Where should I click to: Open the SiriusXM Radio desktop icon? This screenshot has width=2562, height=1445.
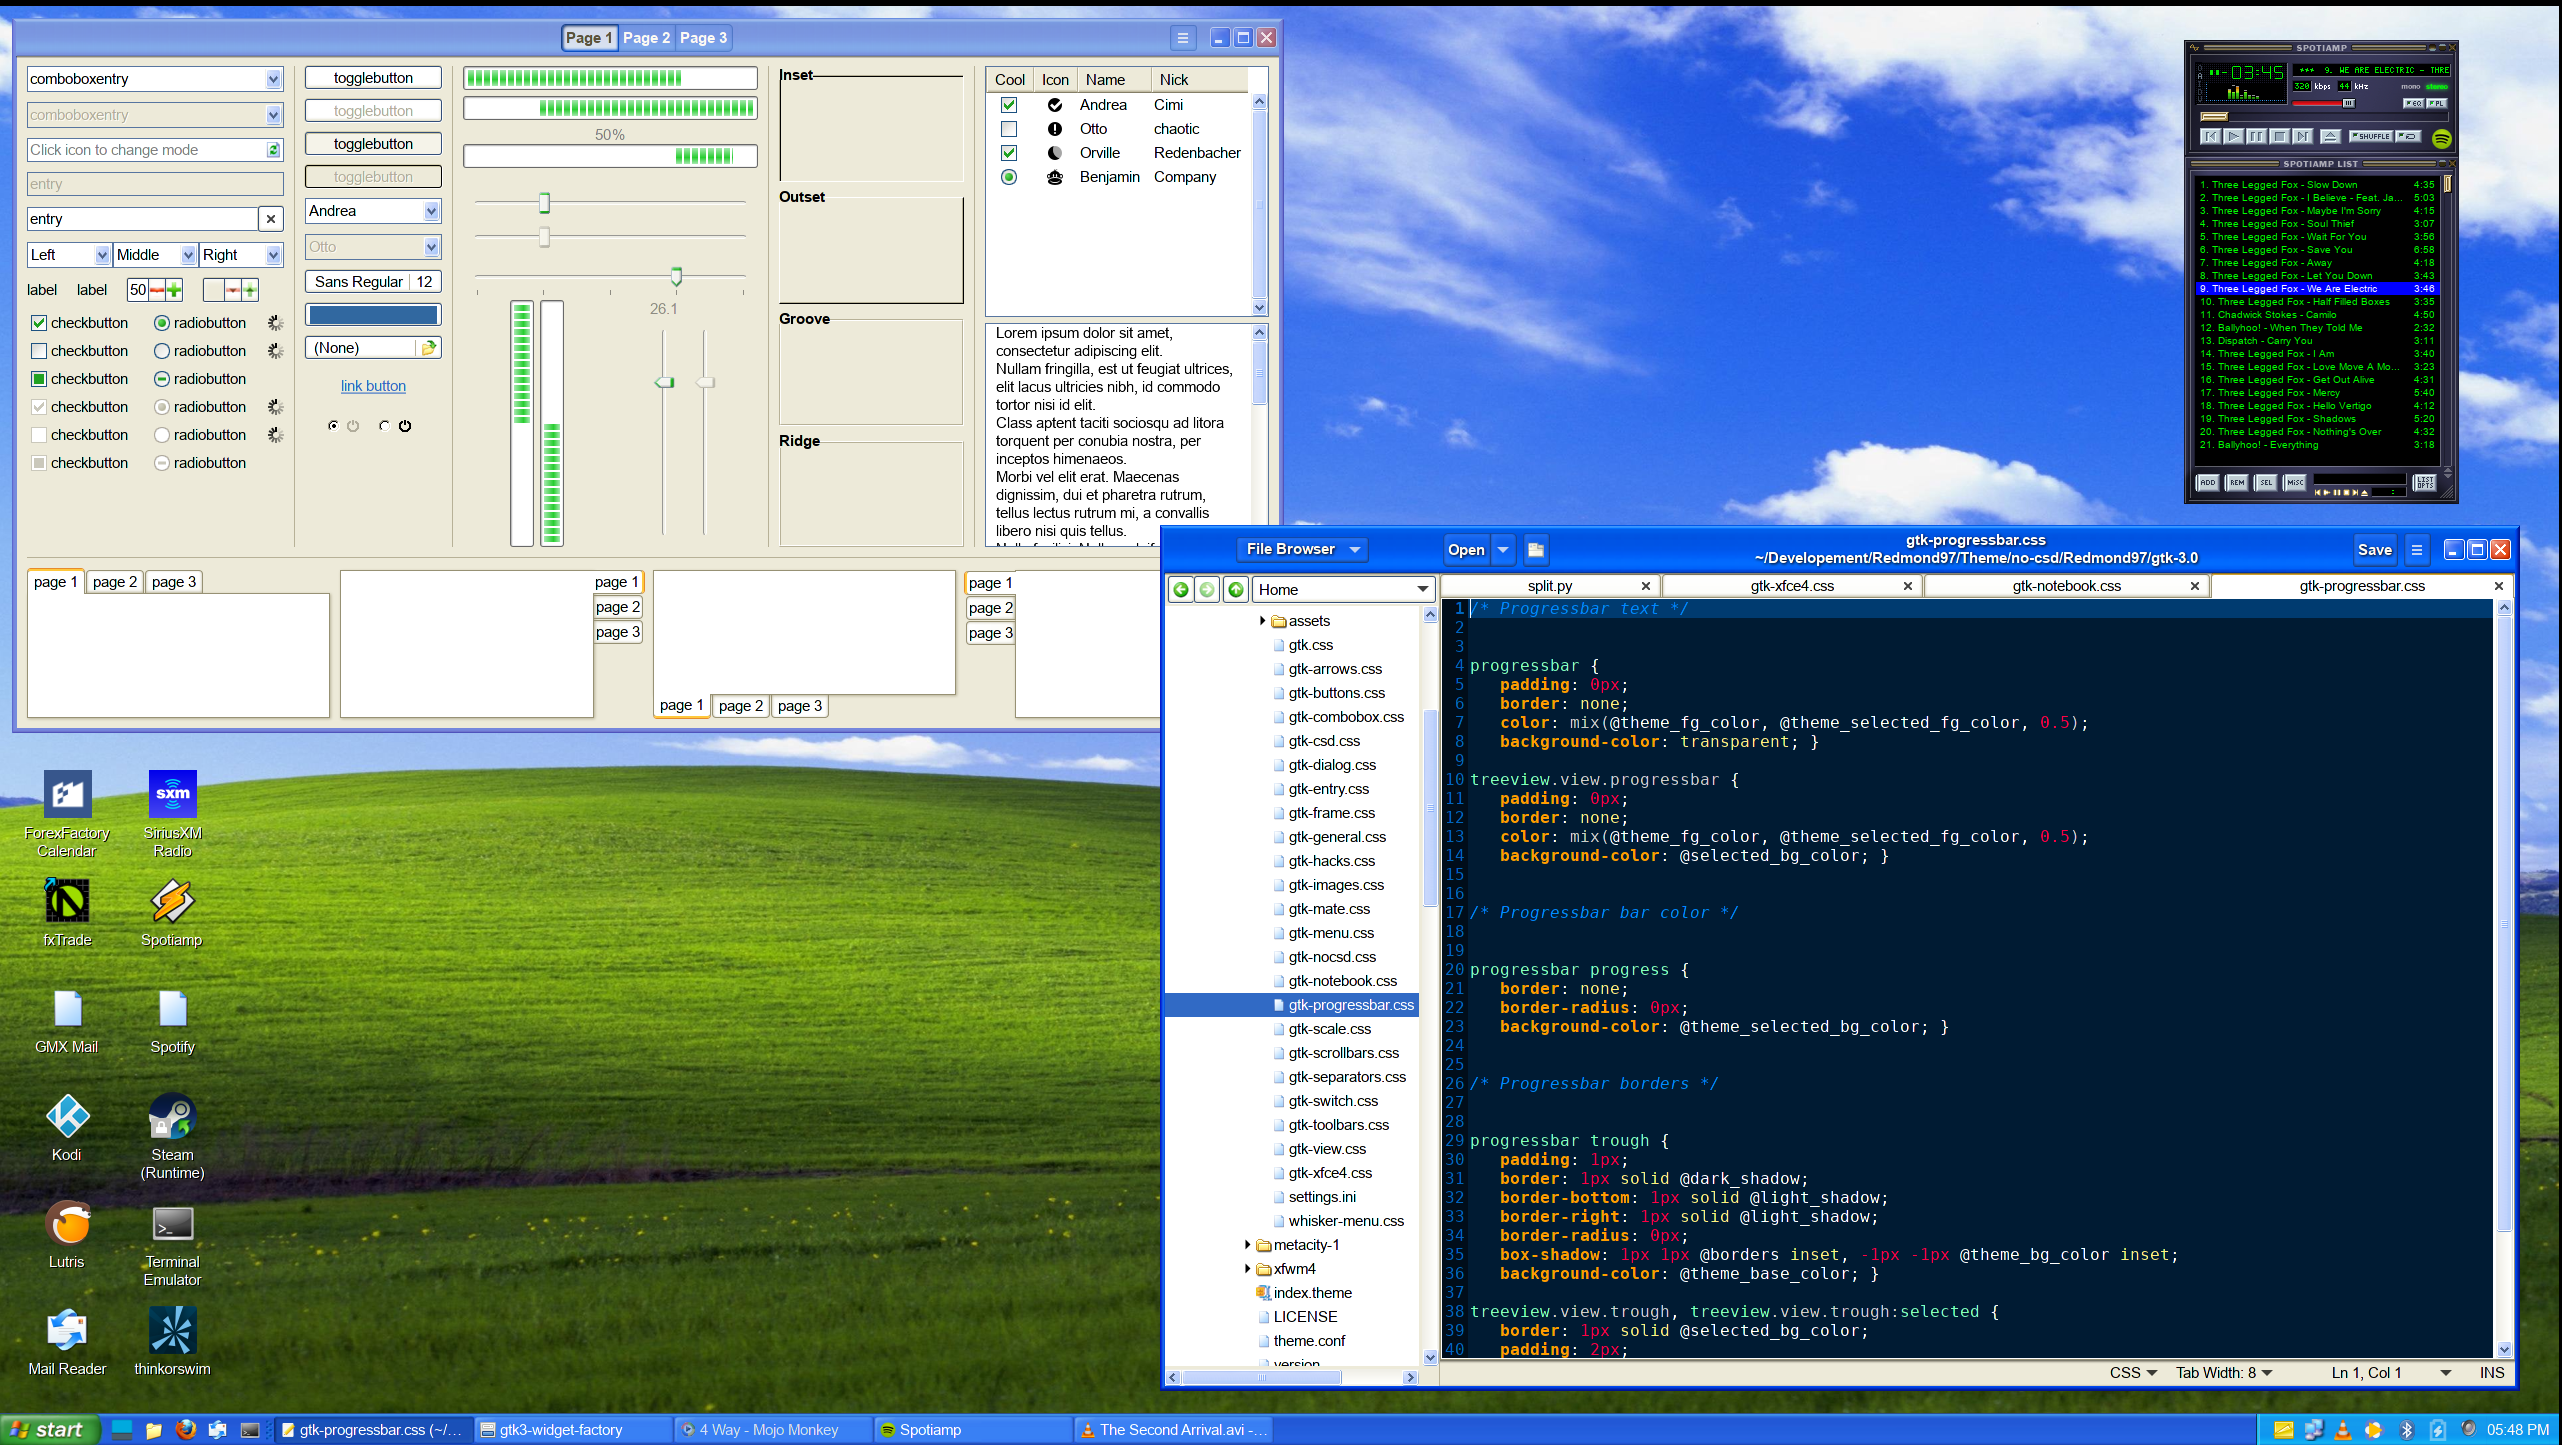(172, 813)
